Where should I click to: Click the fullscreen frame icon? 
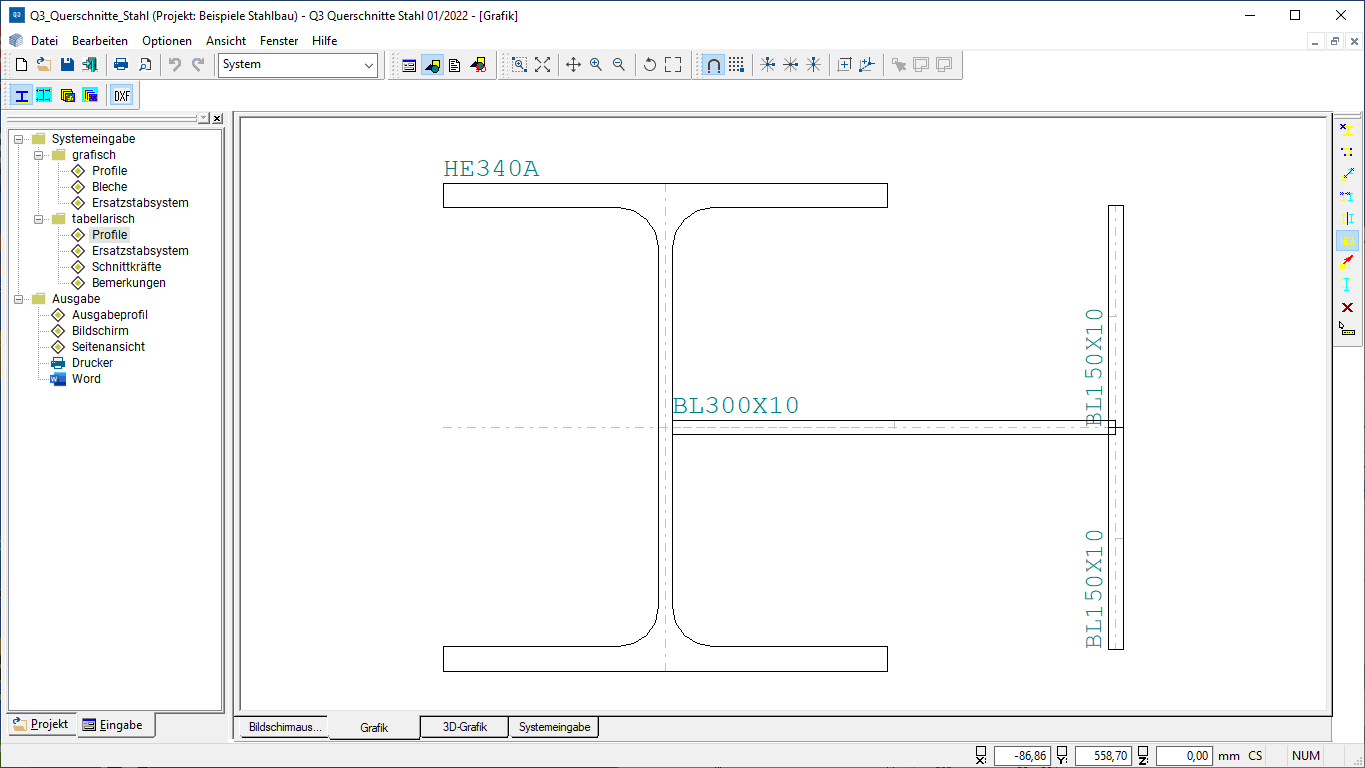673,64
